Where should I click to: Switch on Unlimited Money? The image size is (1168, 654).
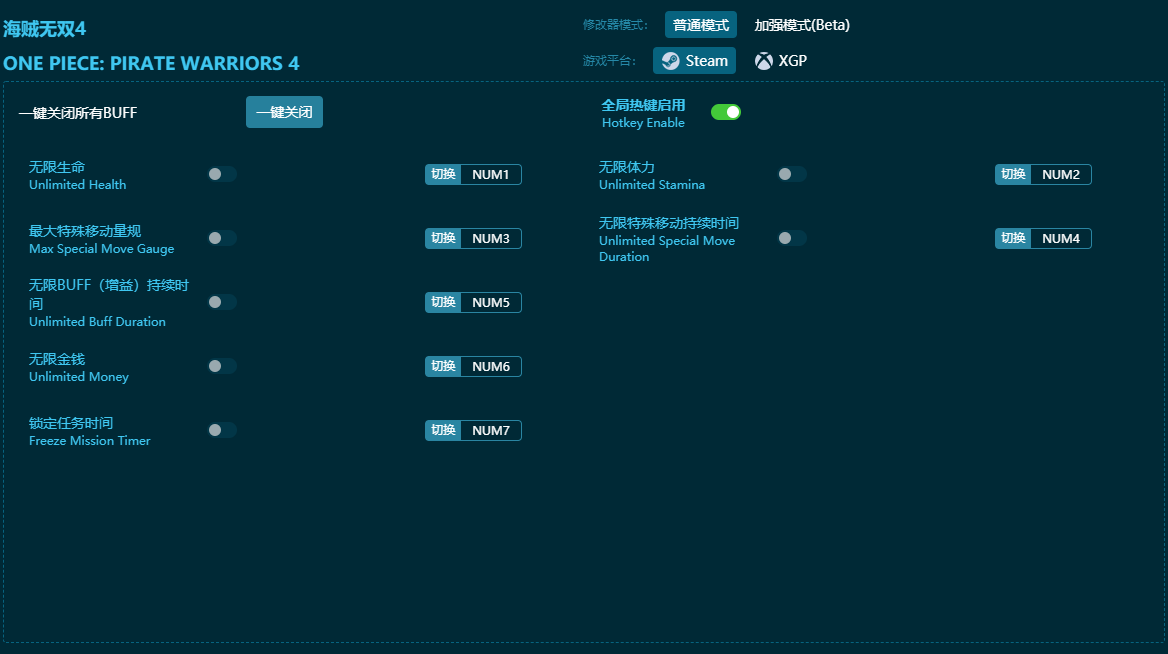221,366
